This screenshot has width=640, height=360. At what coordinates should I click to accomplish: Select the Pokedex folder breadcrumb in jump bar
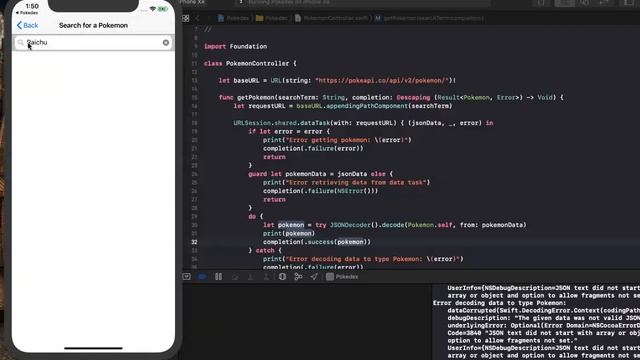click(271, 18)
